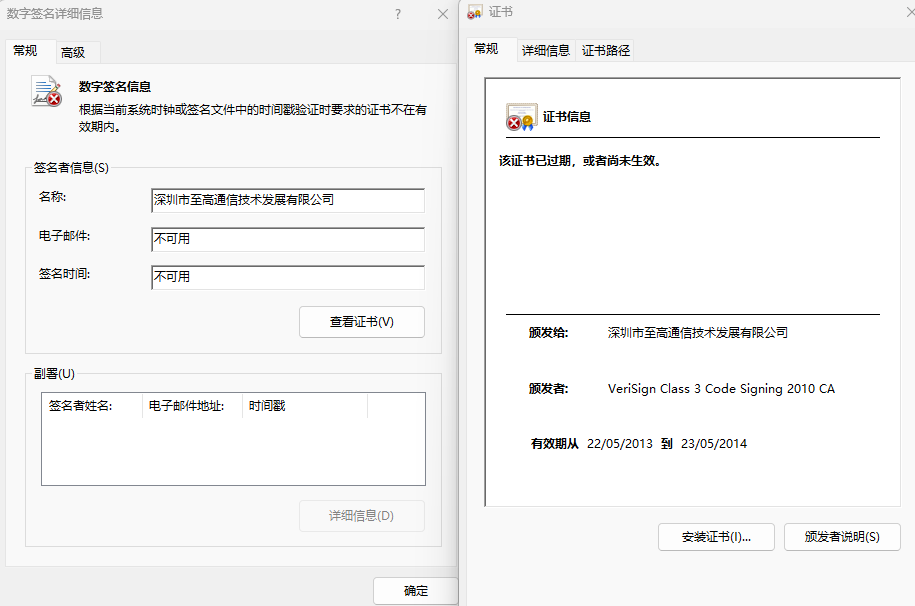Click the 时间戳 column header
The height and width of the screenshot is (606, 915).
click(x=305, y=406)
